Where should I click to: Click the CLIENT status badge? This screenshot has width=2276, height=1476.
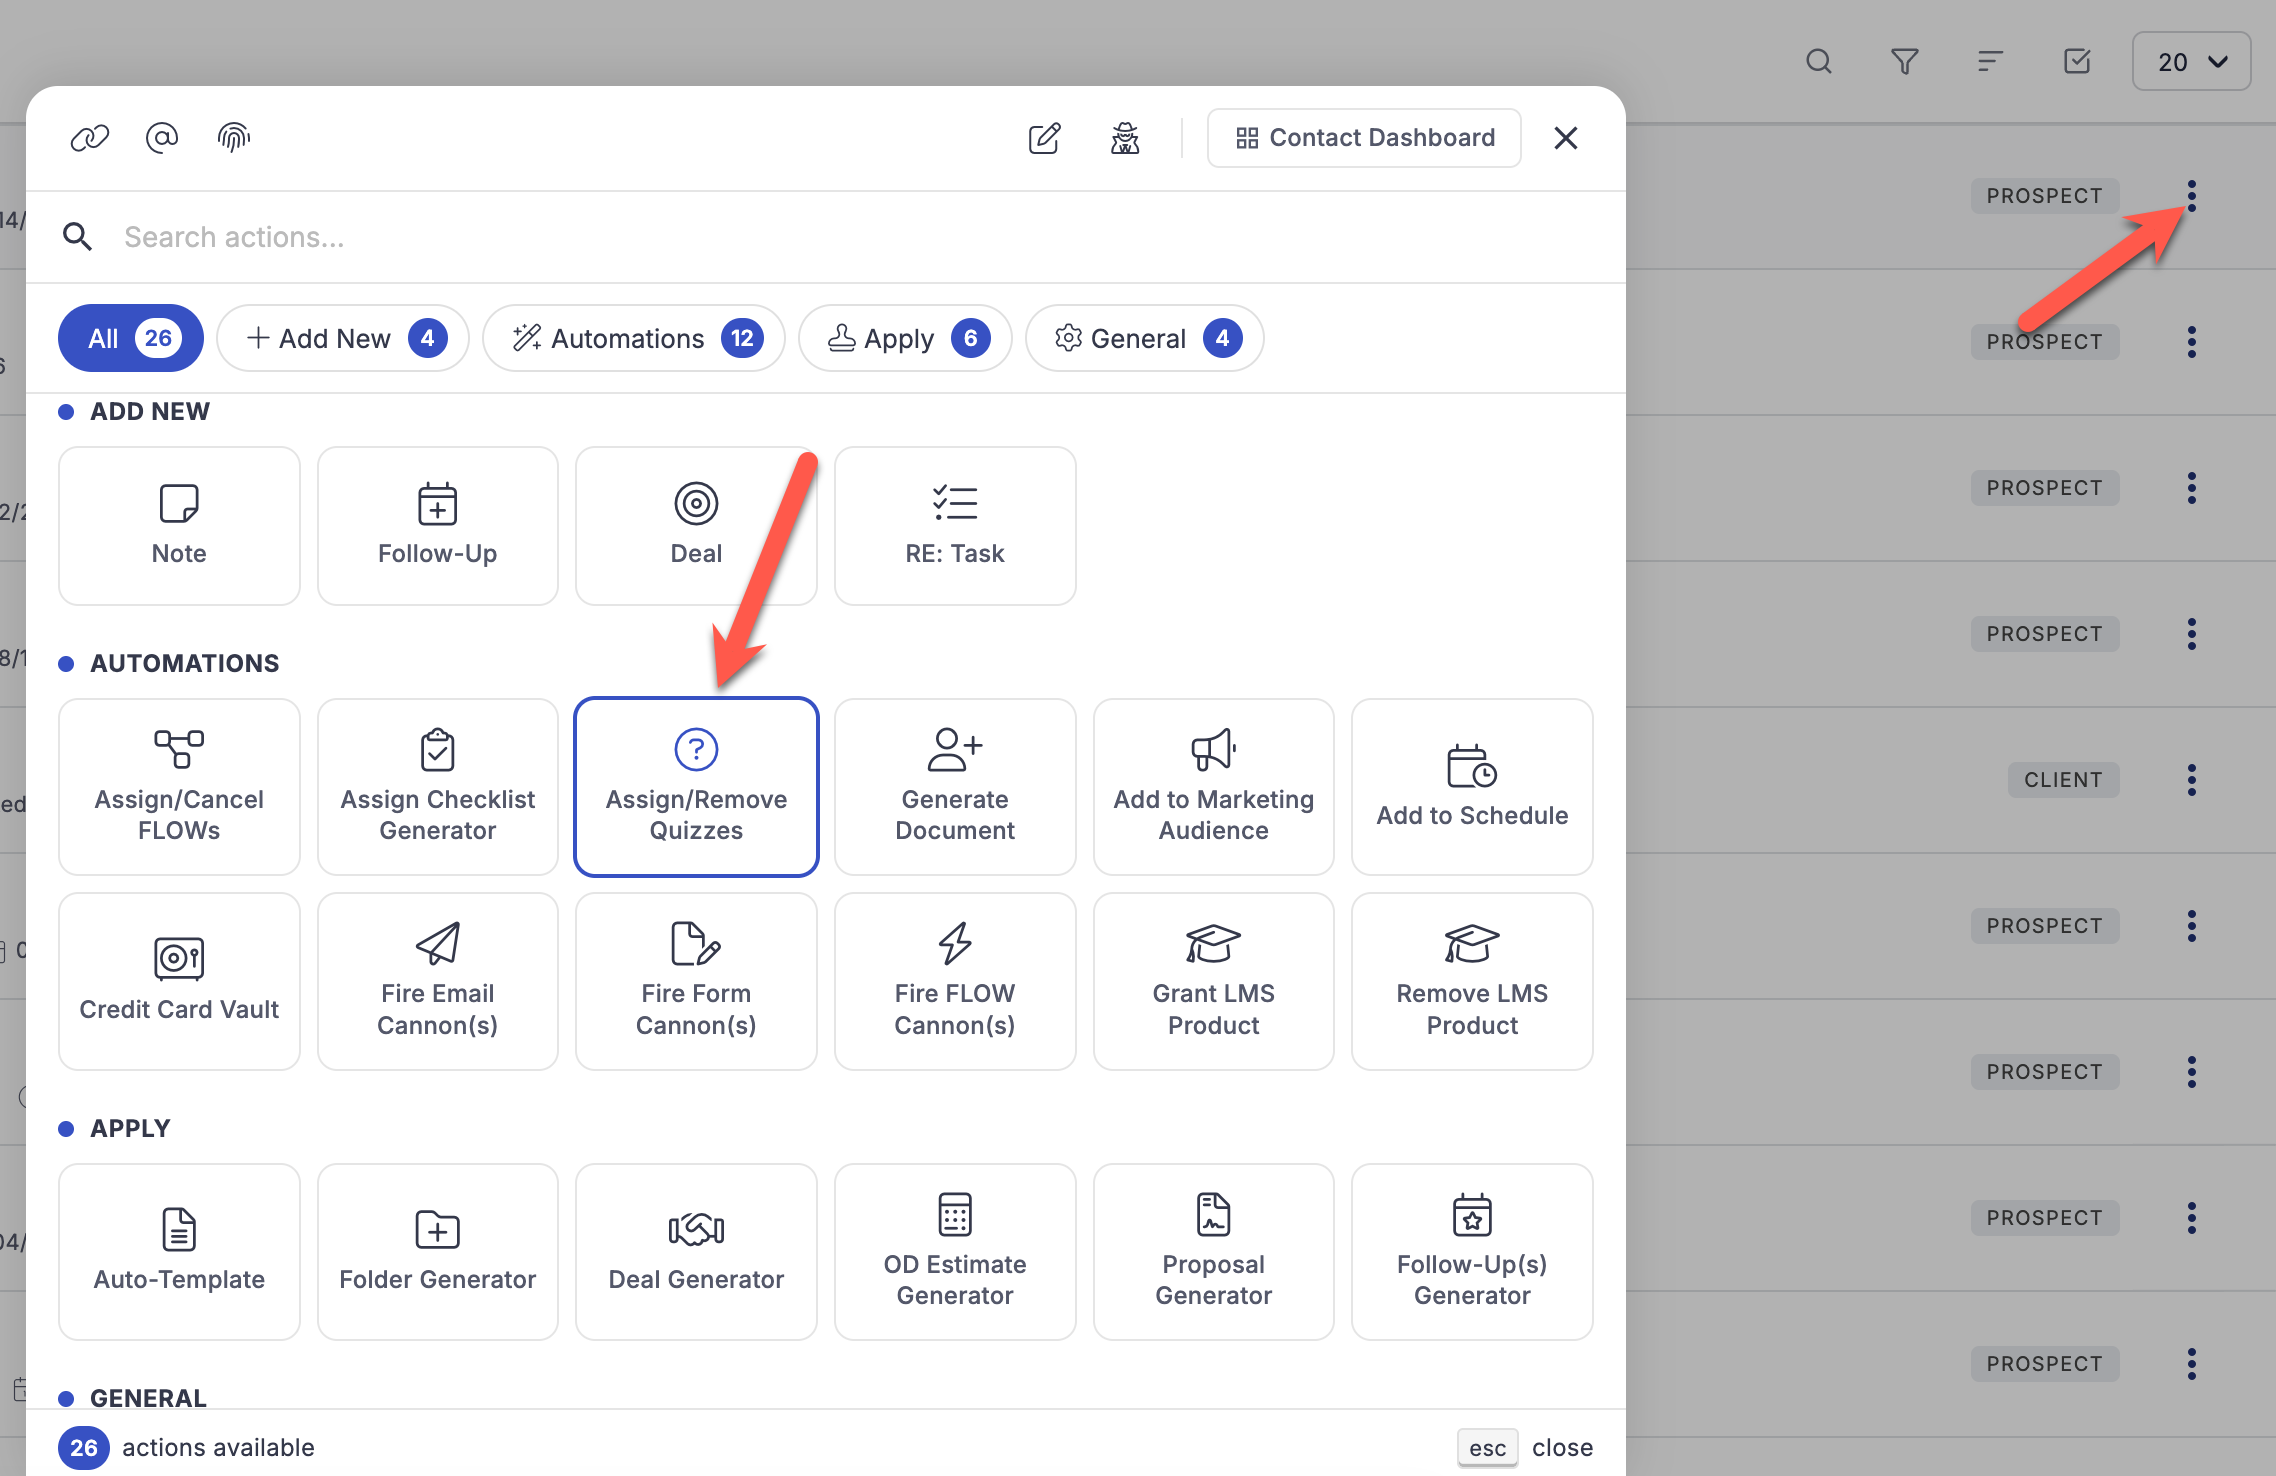click(2063, 780)
